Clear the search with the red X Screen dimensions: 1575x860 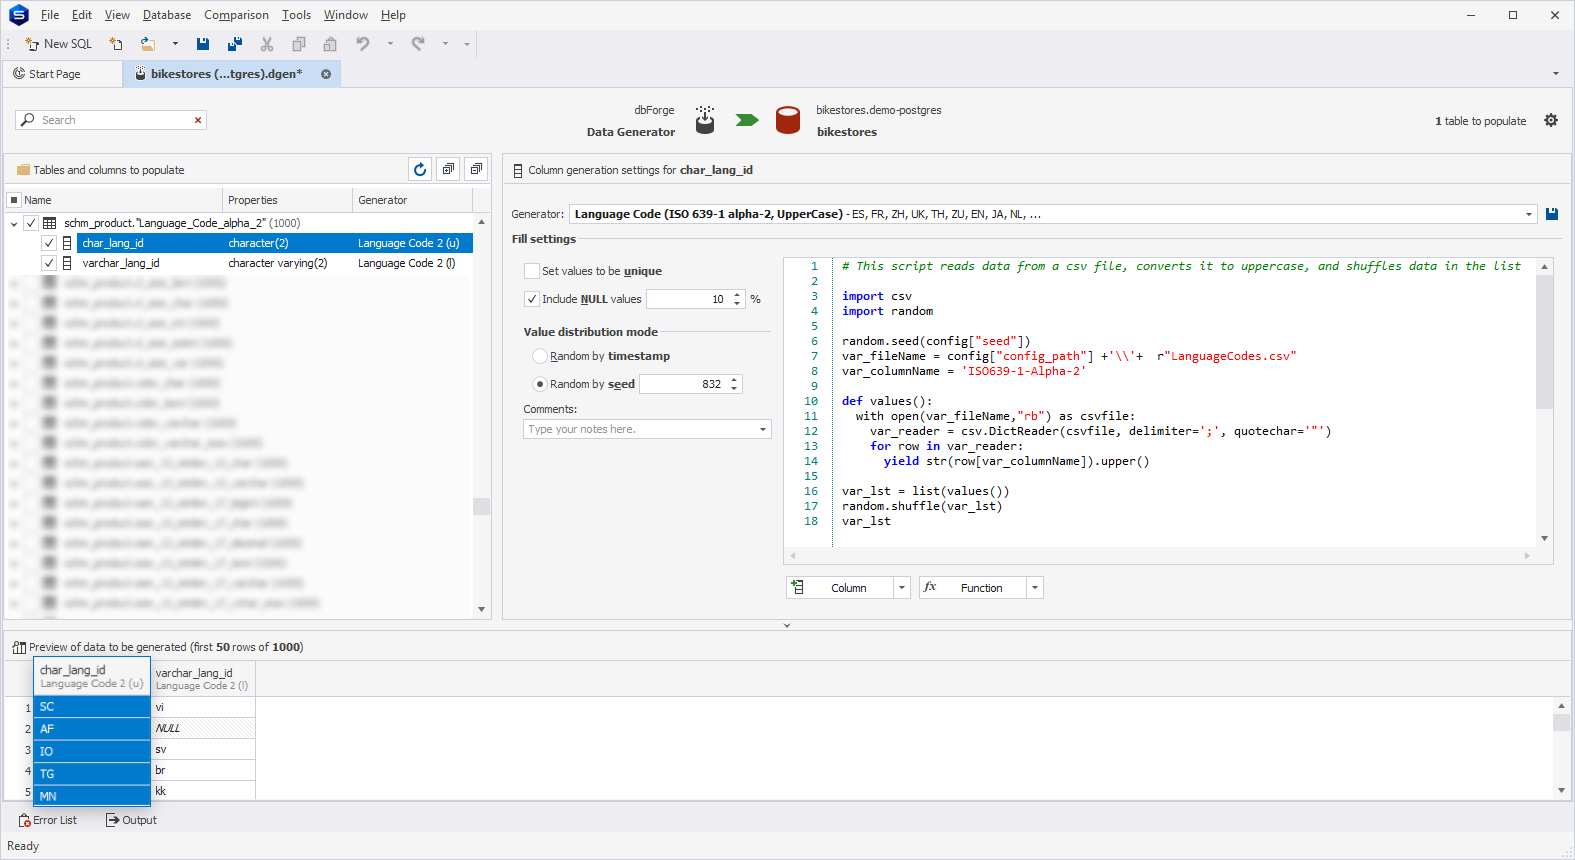[x=198, y=120]
